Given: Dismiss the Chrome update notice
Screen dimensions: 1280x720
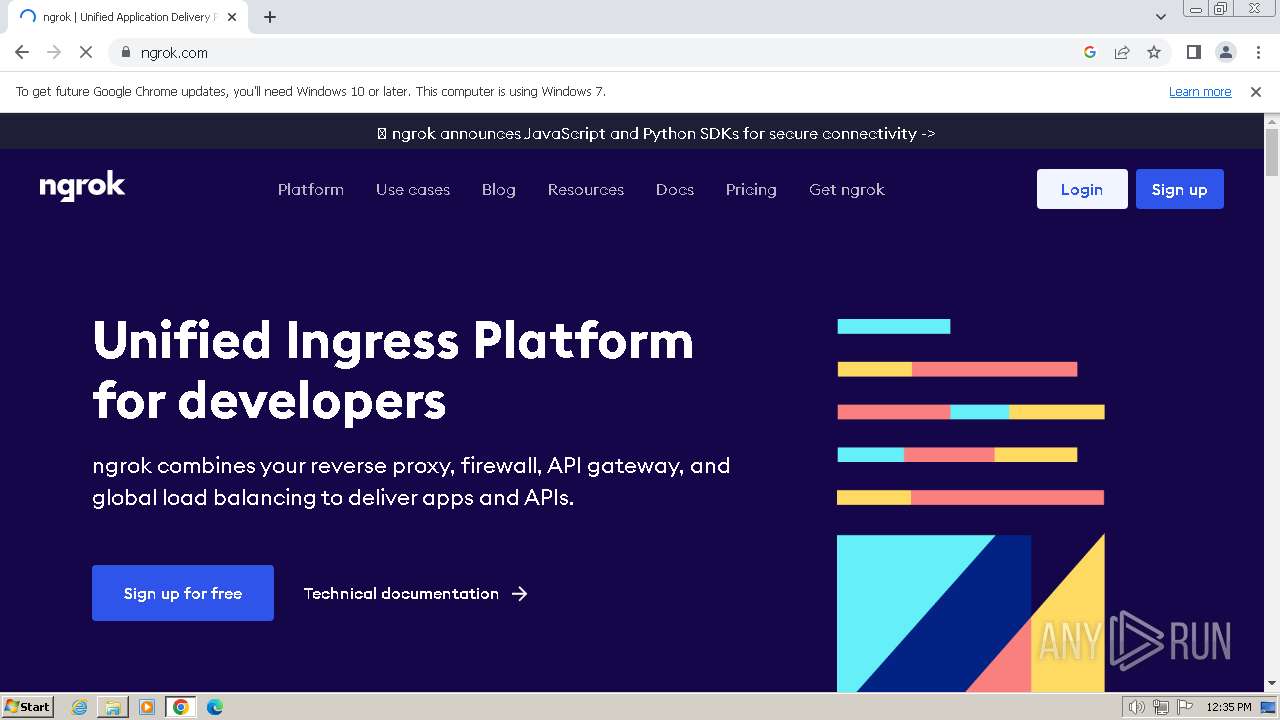Looking at the screenshot, I should coord(1256,91).
